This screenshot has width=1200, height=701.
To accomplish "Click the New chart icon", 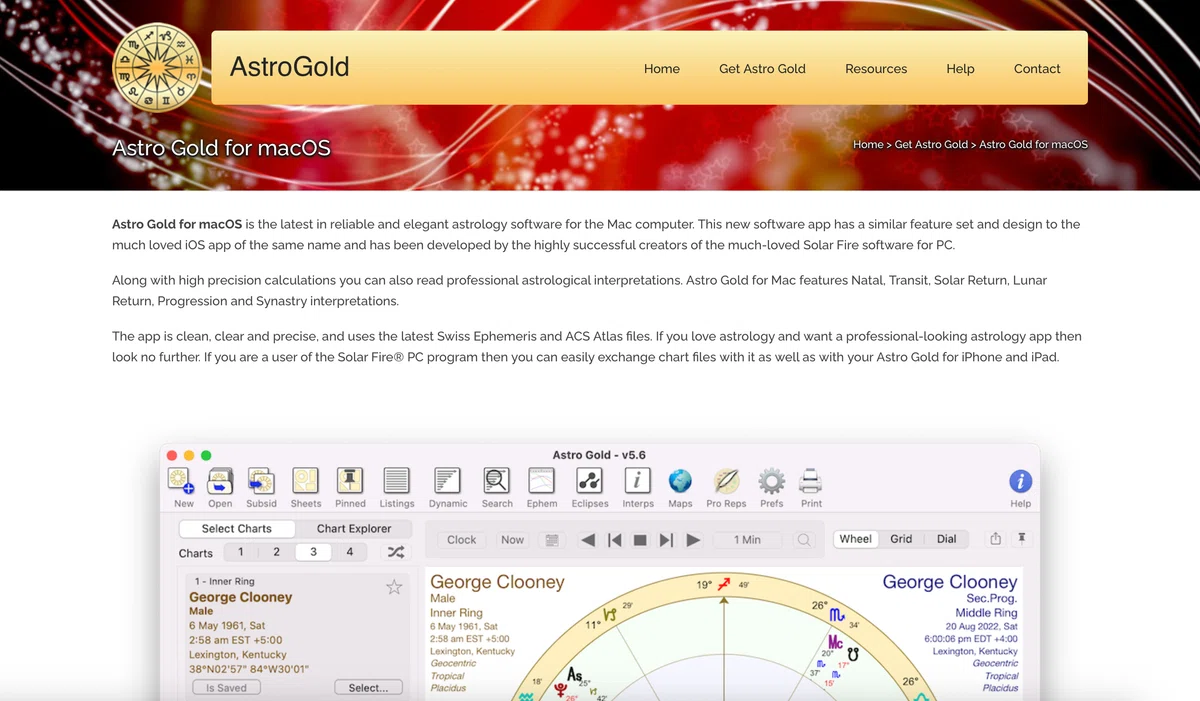I will click(183, 482).
